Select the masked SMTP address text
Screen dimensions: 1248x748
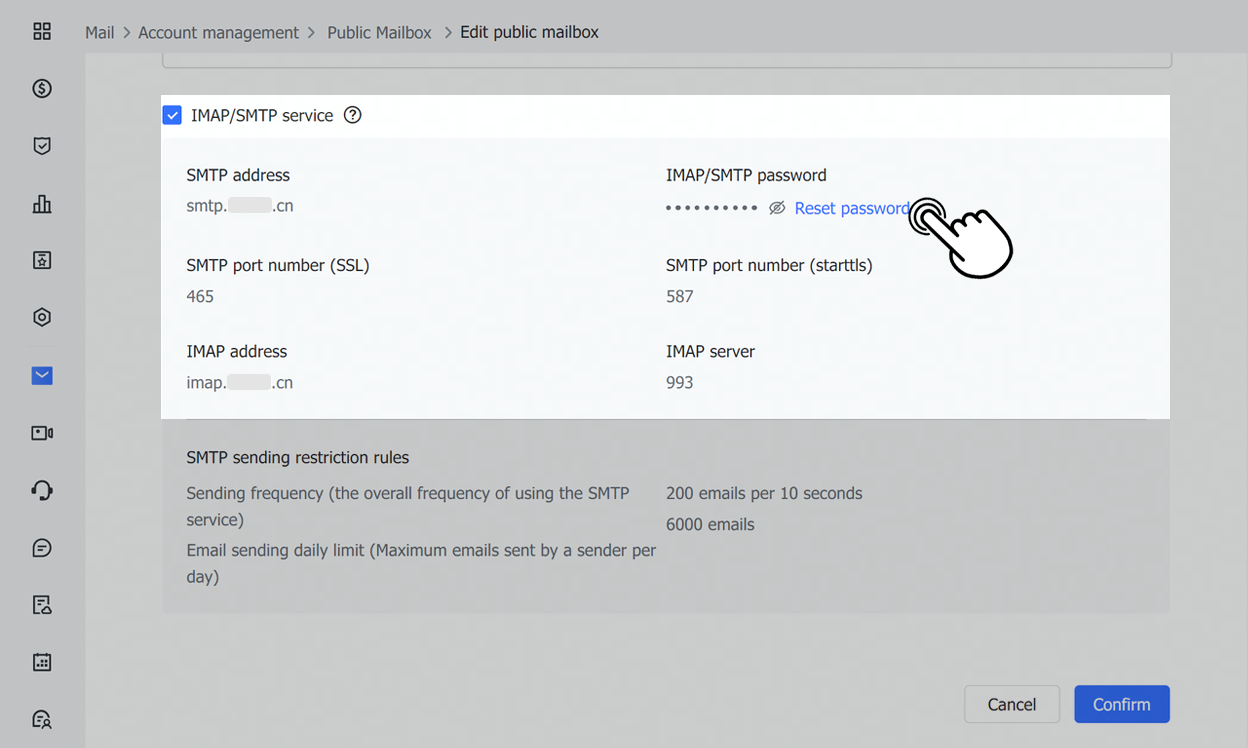240,205
